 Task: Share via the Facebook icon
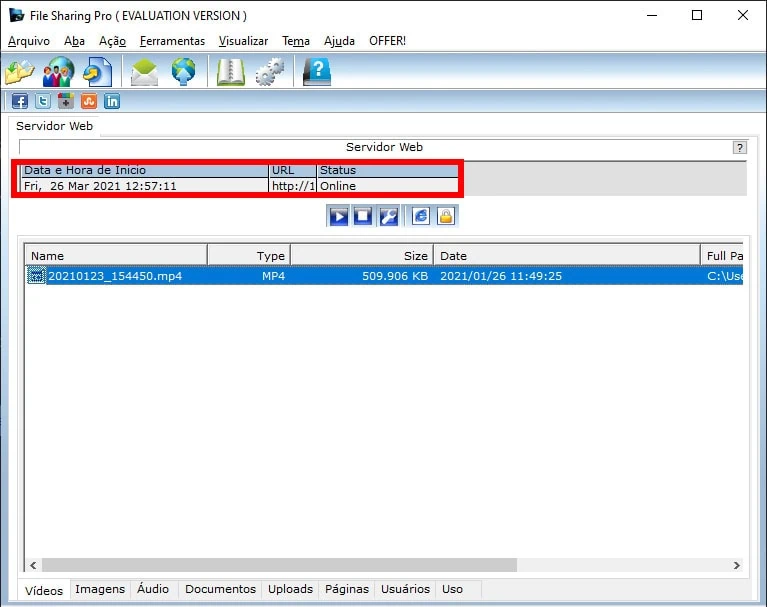click(x=20, y=101)
